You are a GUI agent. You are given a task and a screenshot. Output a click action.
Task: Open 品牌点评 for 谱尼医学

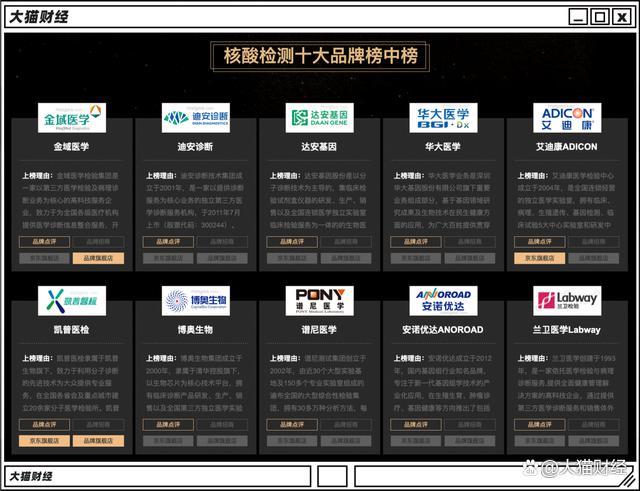[292, 424]
